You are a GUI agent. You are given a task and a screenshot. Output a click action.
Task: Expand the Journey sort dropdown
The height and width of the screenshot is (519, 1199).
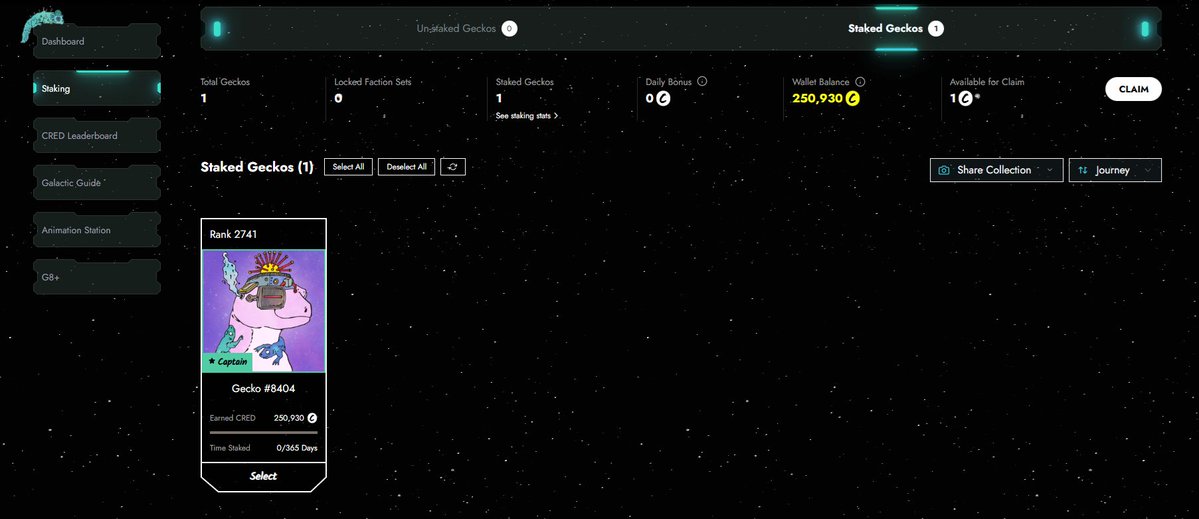tap(1115, 170)
